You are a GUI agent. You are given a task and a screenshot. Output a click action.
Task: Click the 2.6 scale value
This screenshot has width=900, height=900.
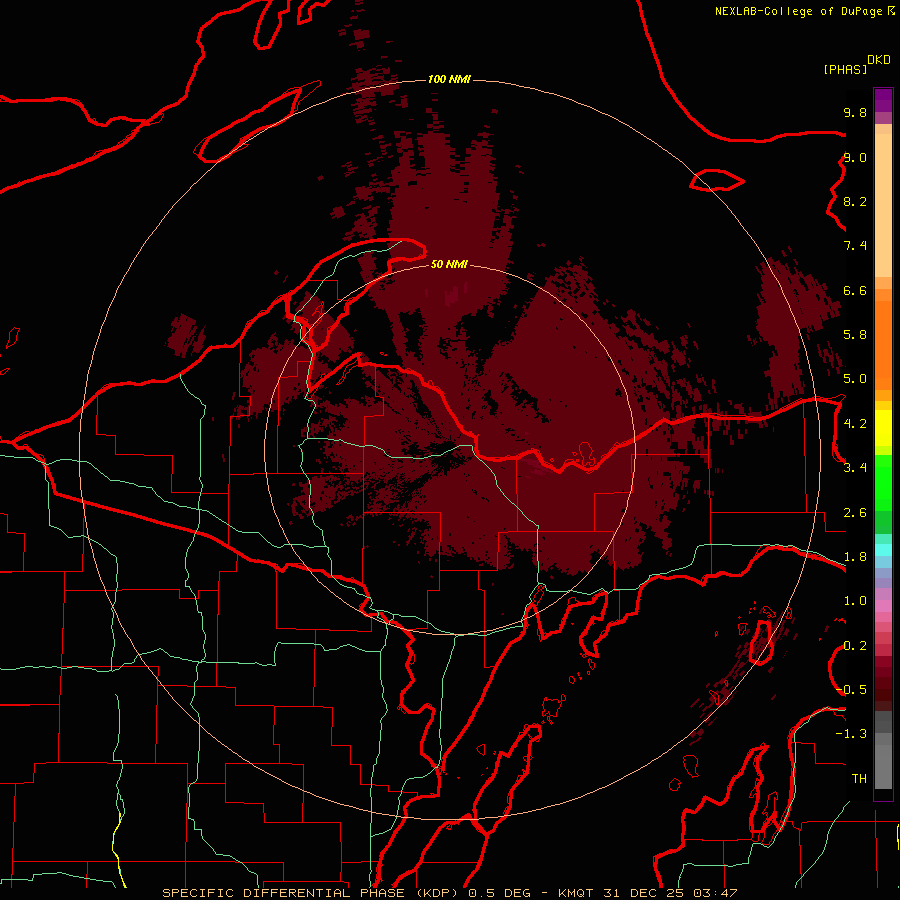click(x=855, y=513)
